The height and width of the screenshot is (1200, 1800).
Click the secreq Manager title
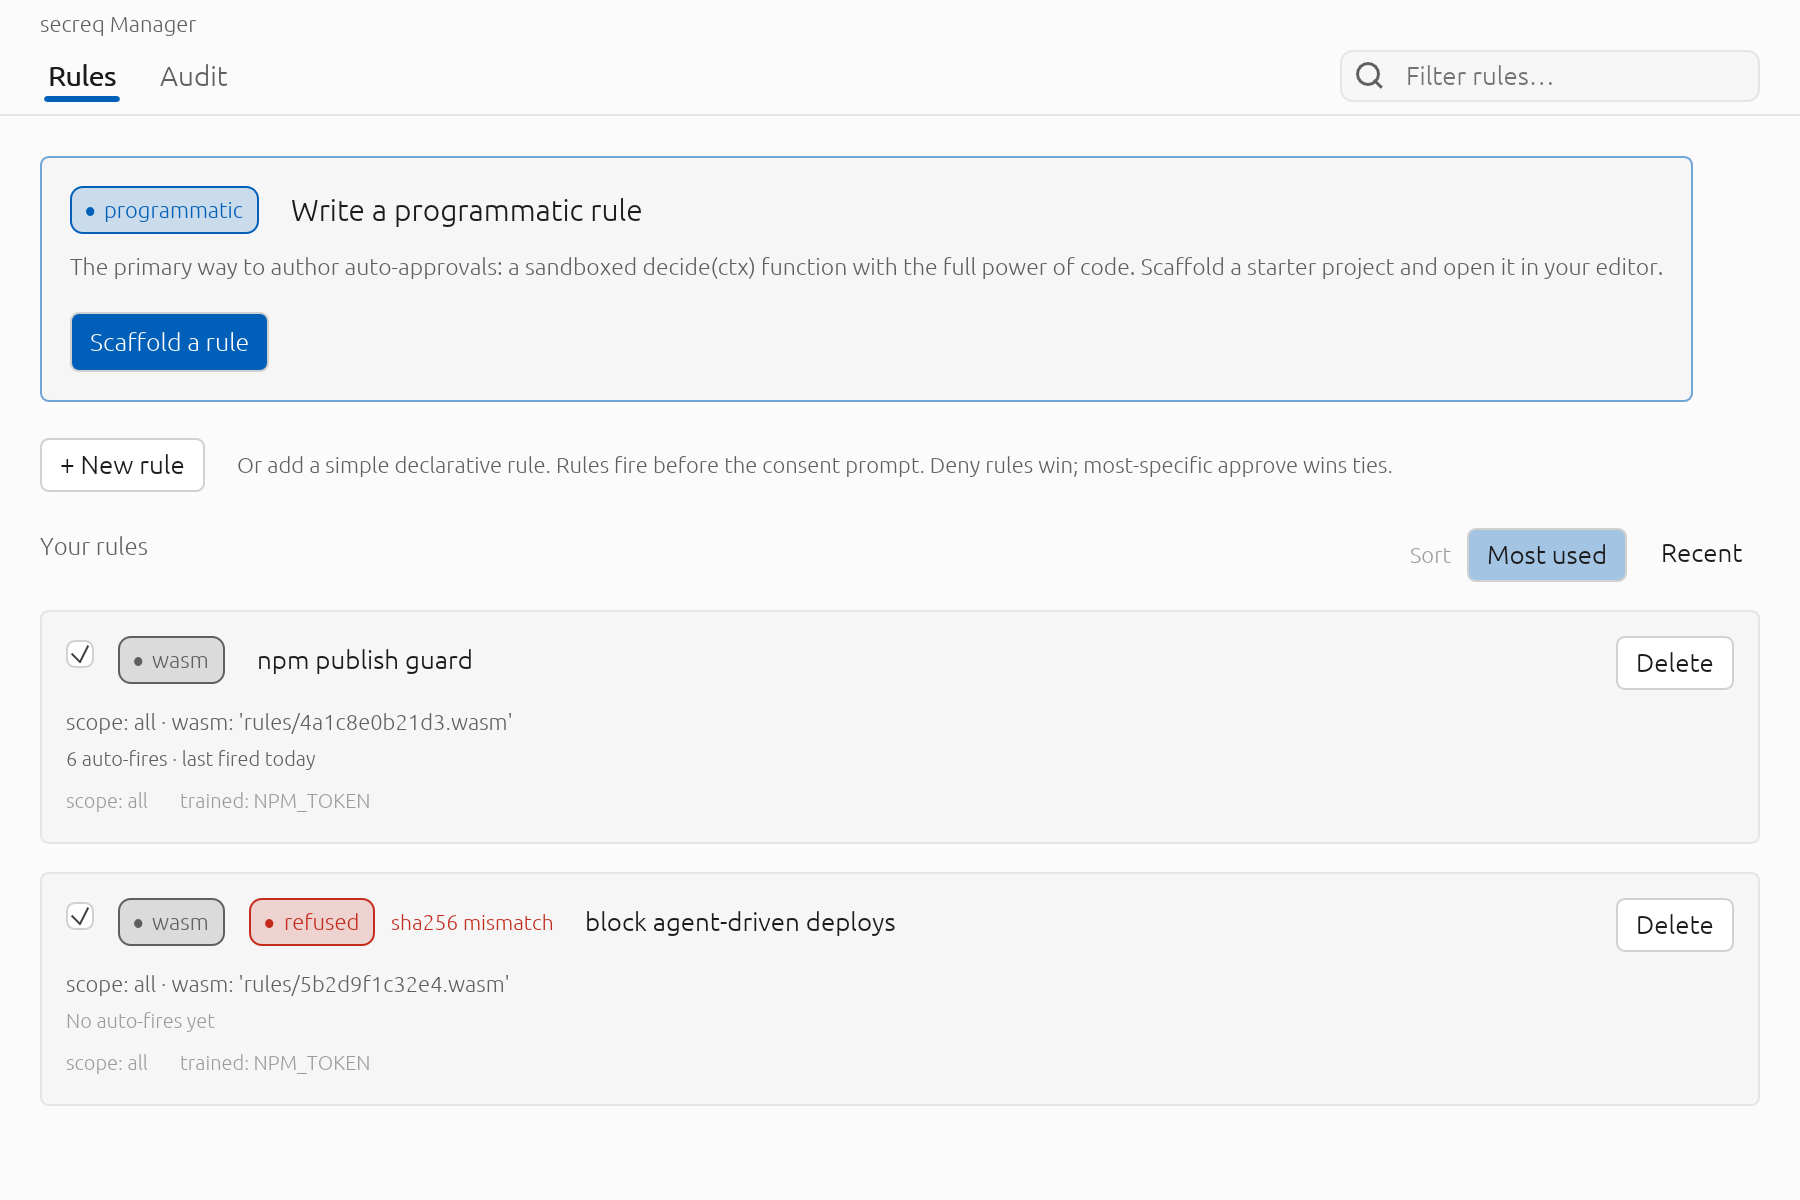point(118,25)
